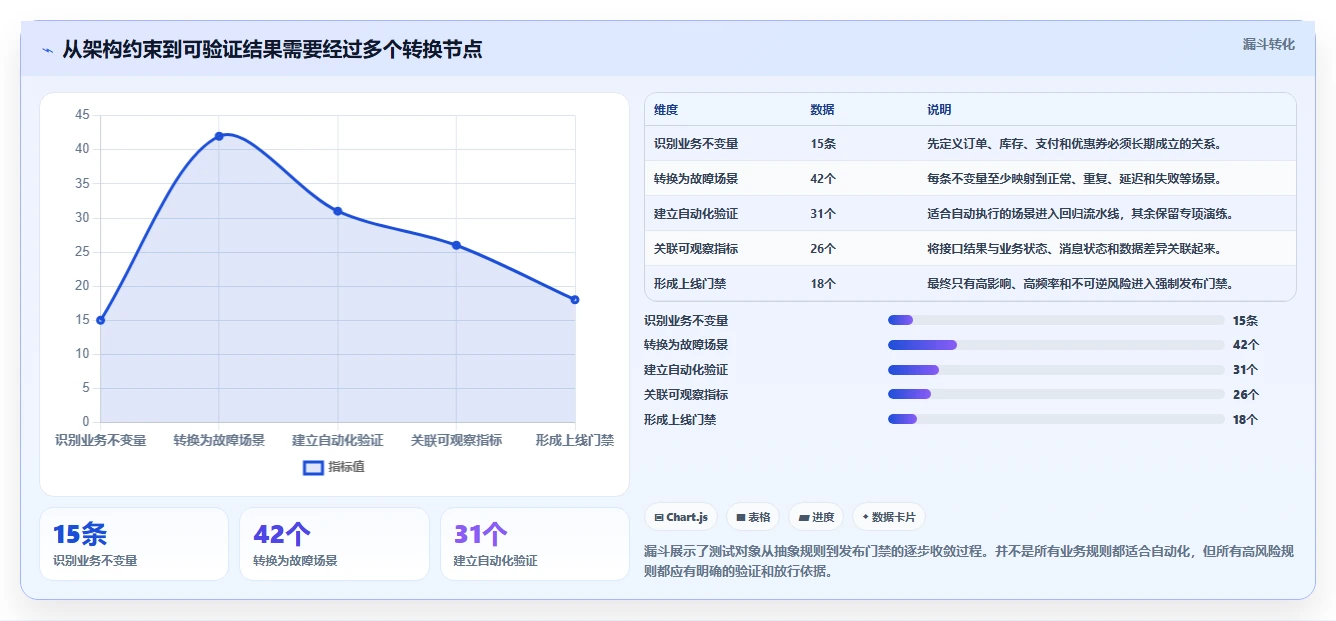
Task: Click table cell 建立自动化验证
Action: click(696, 214)
